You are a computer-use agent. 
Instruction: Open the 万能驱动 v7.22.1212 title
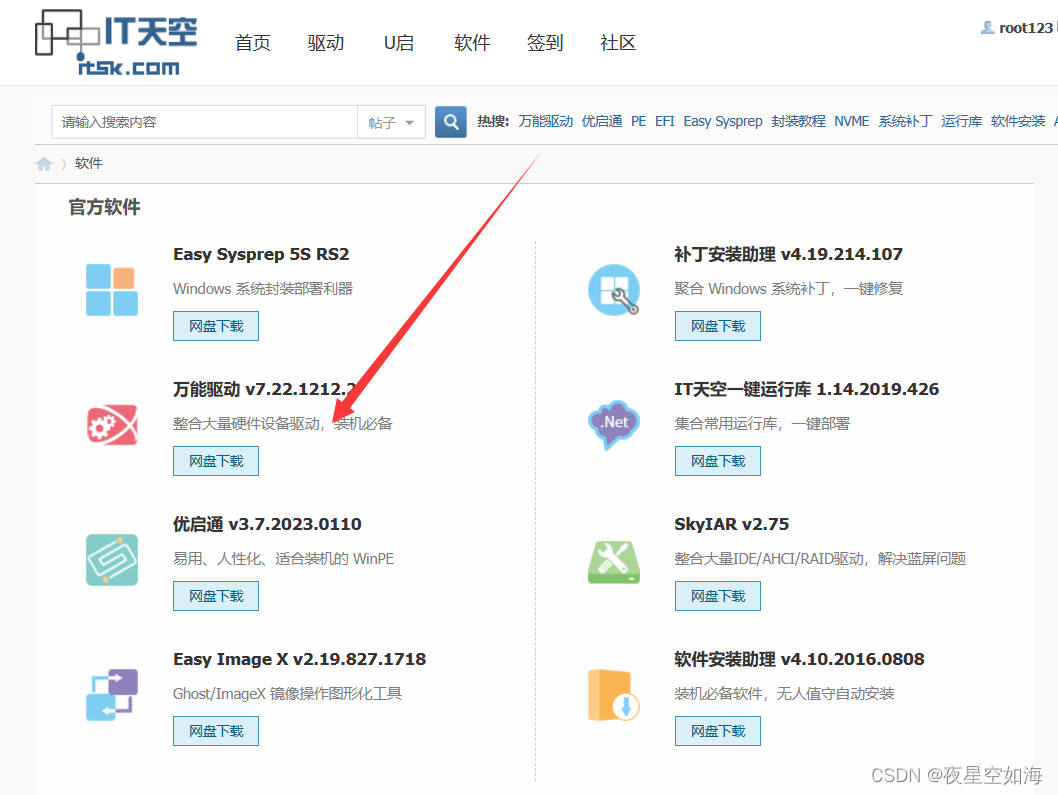pos(264,389)
